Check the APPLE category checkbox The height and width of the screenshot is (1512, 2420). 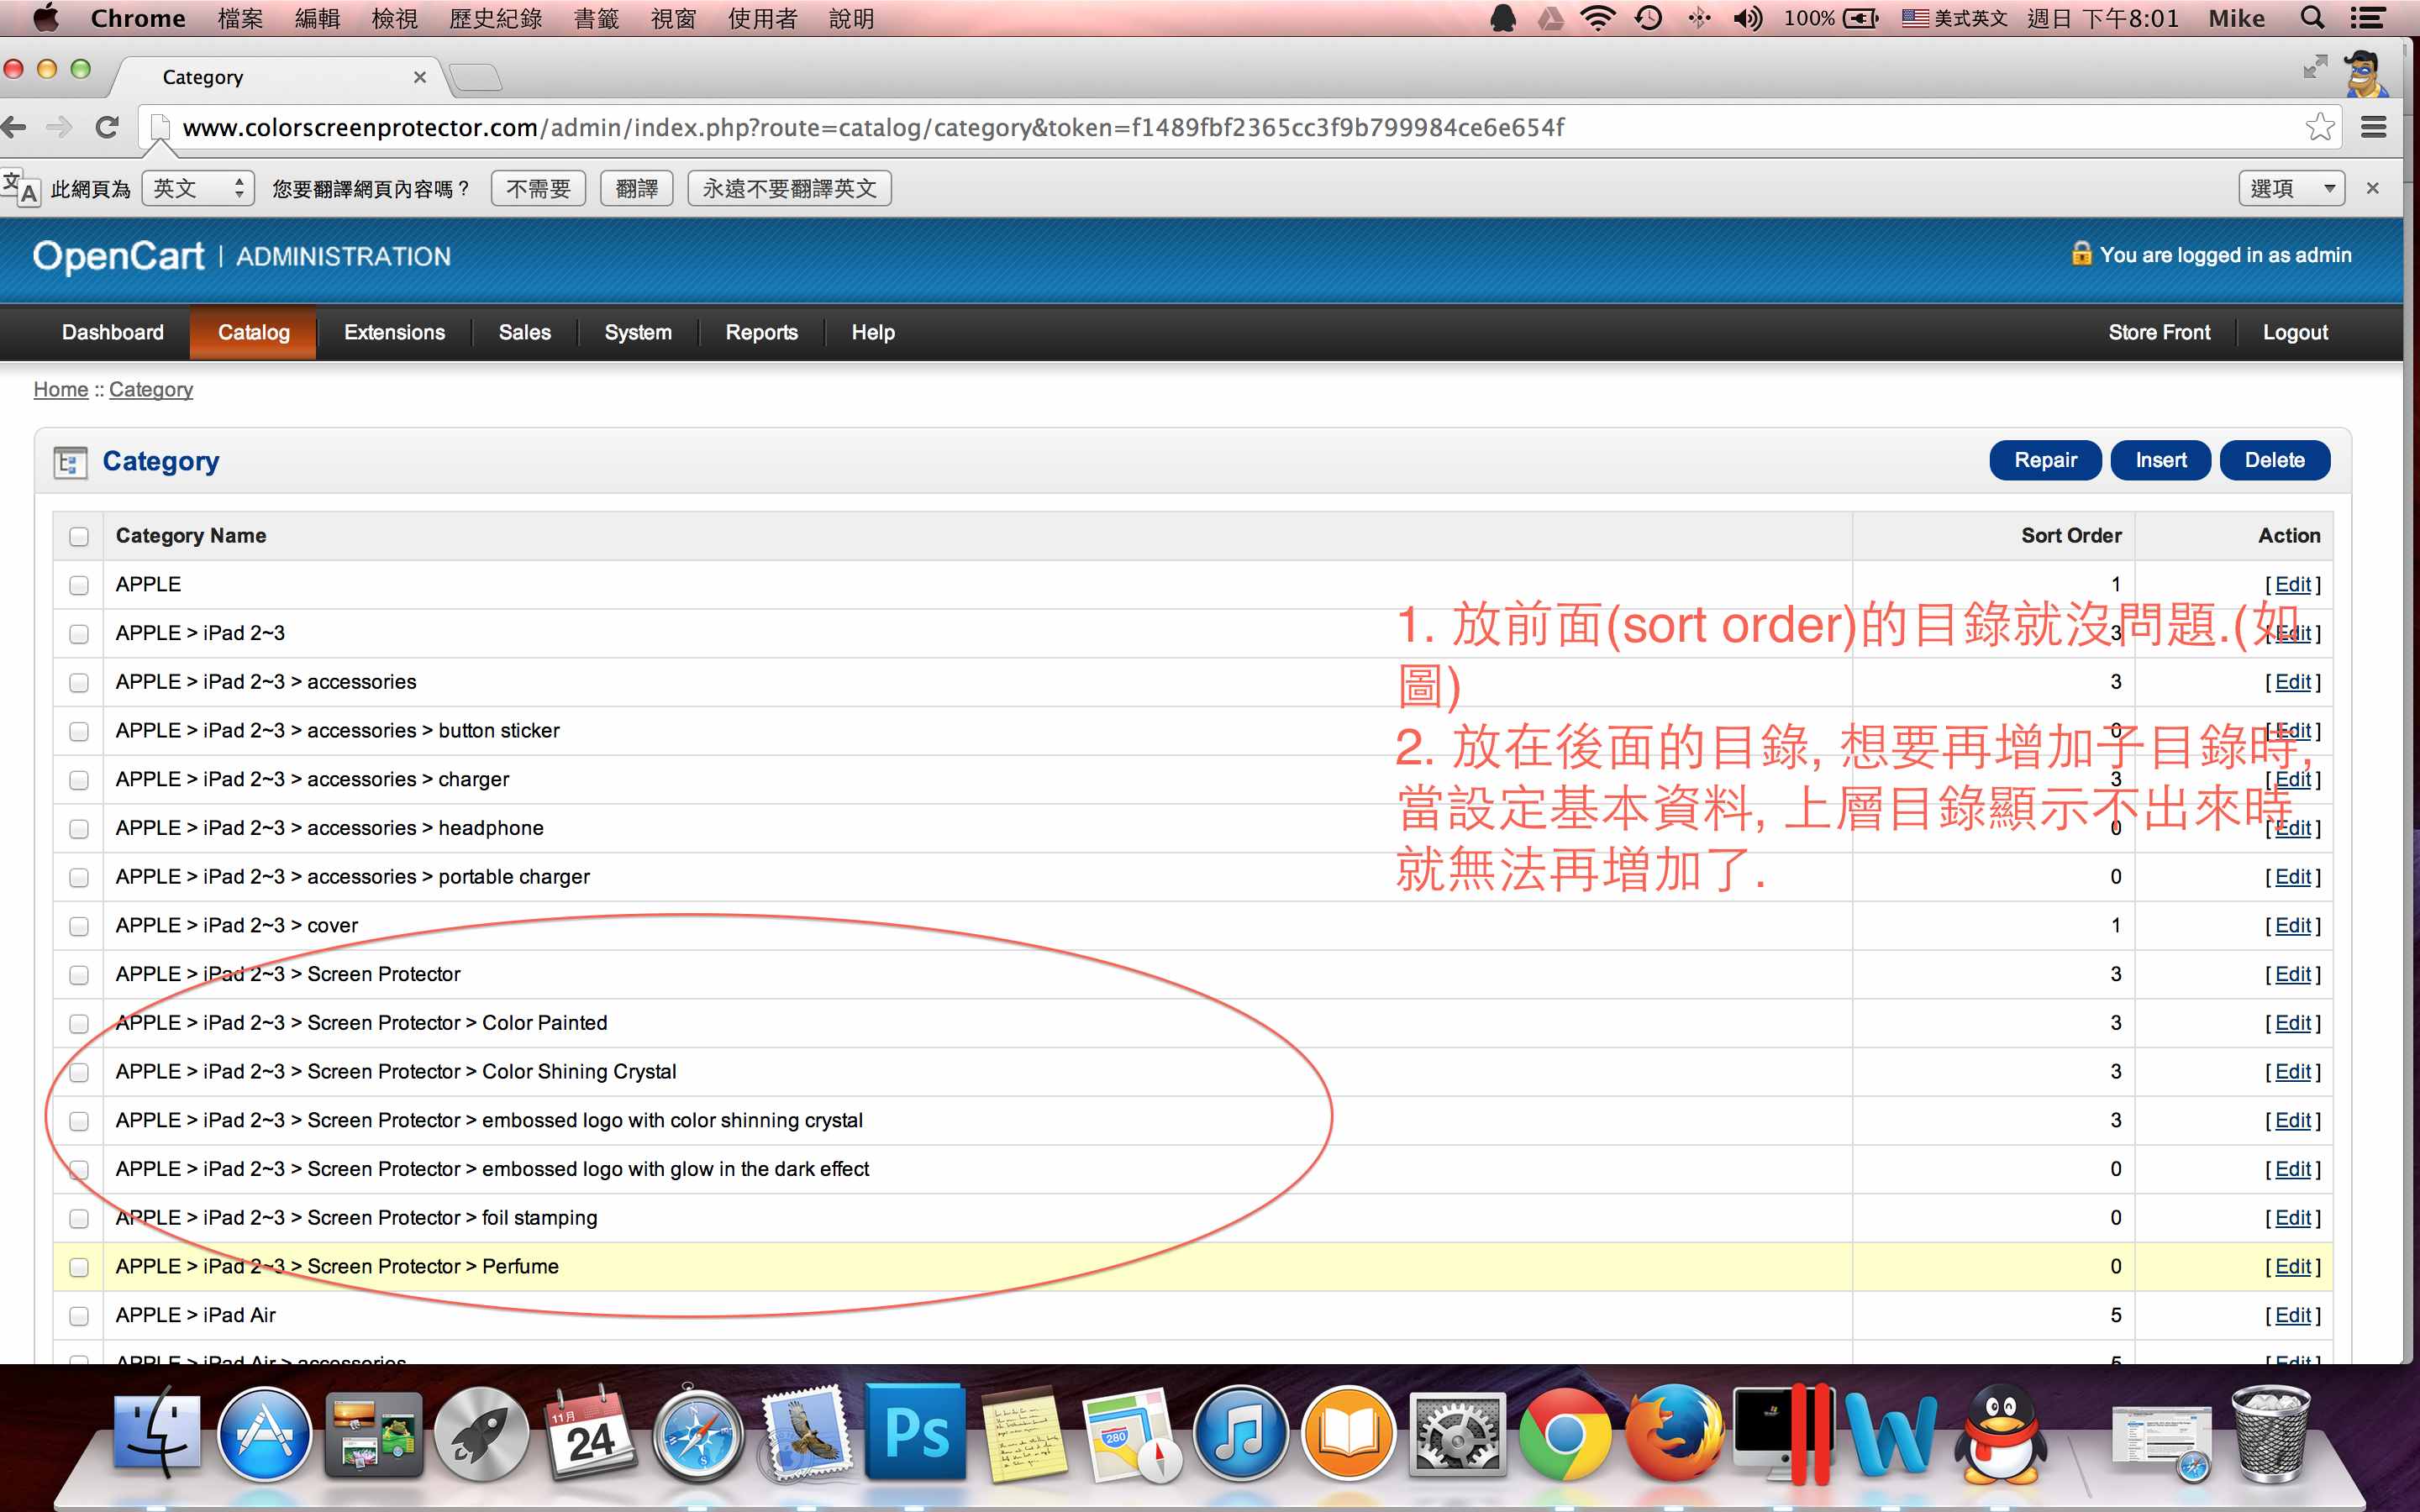click(x=79, y=585)
